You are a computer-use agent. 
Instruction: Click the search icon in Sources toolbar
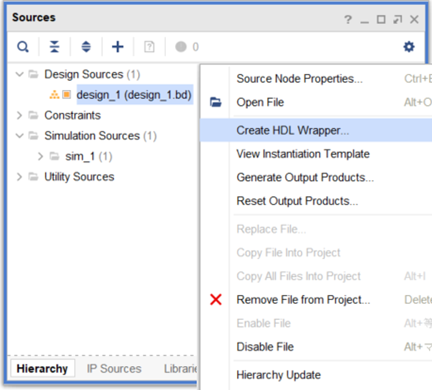[x=23, y=47]
